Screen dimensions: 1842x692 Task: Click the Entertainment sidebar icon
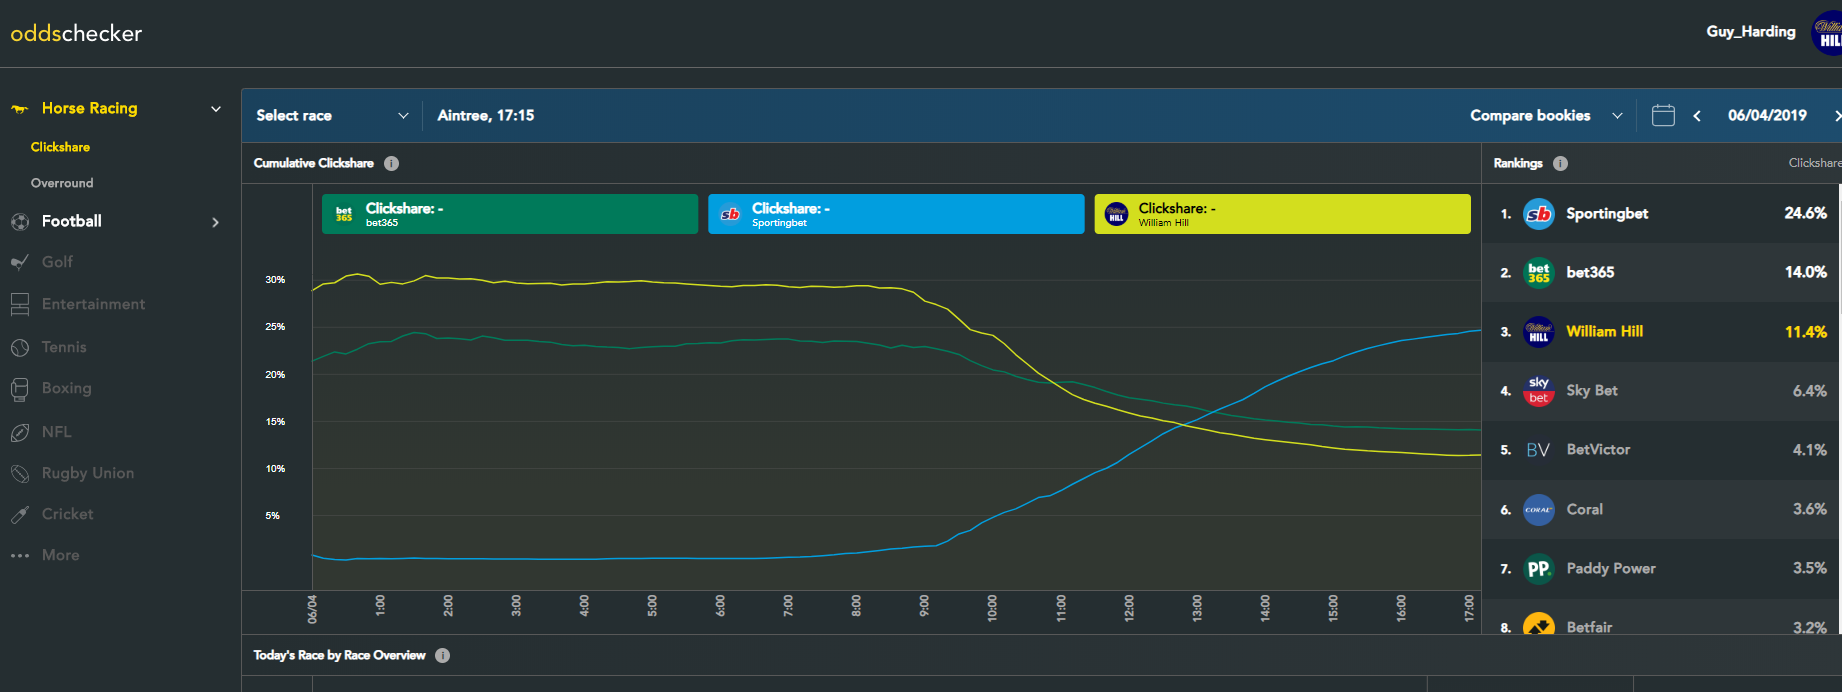[x=20, y=304]
